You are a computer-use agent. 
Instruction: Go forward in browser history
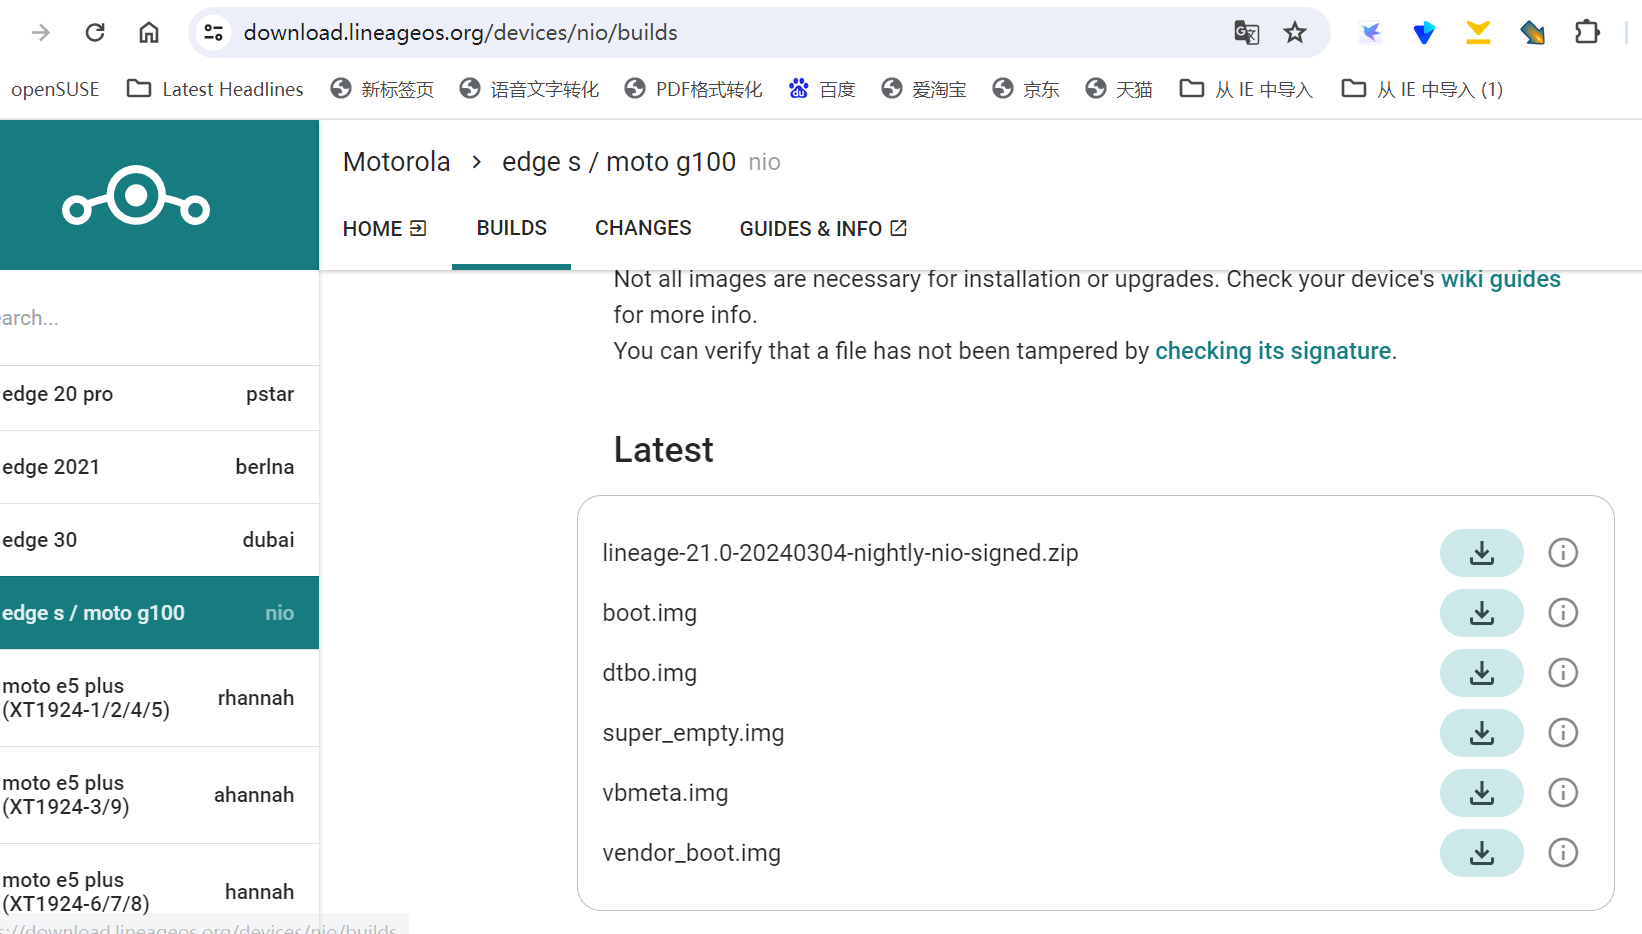(x=41, y=32)
